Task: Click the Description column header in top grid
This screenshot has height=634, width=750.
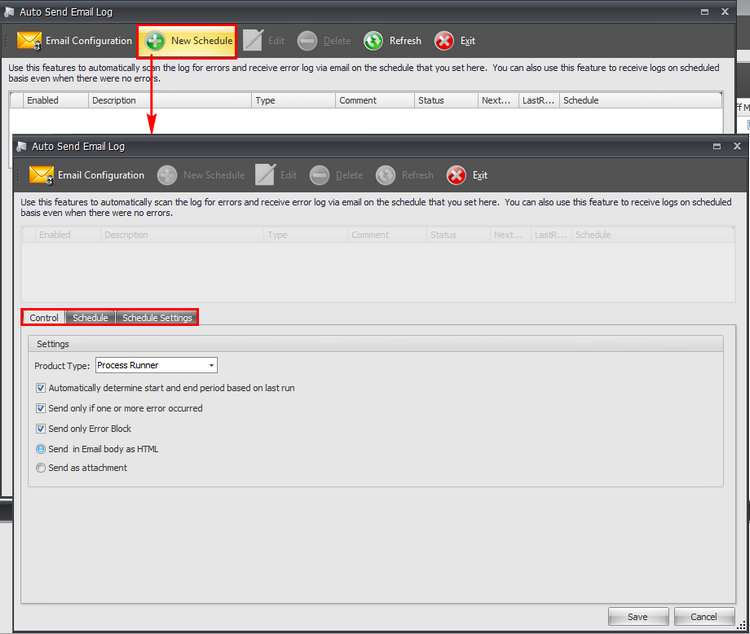Action: [x=168, y=101]
